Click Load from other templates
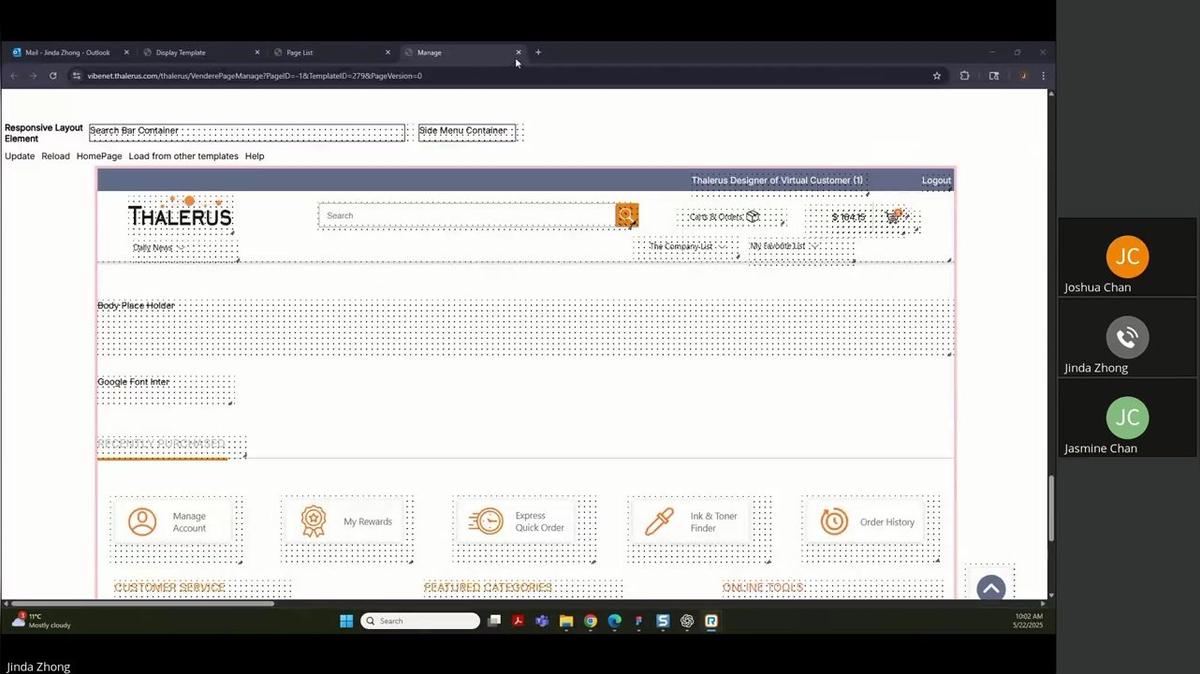1200x674 pixels. coord(184,156)
